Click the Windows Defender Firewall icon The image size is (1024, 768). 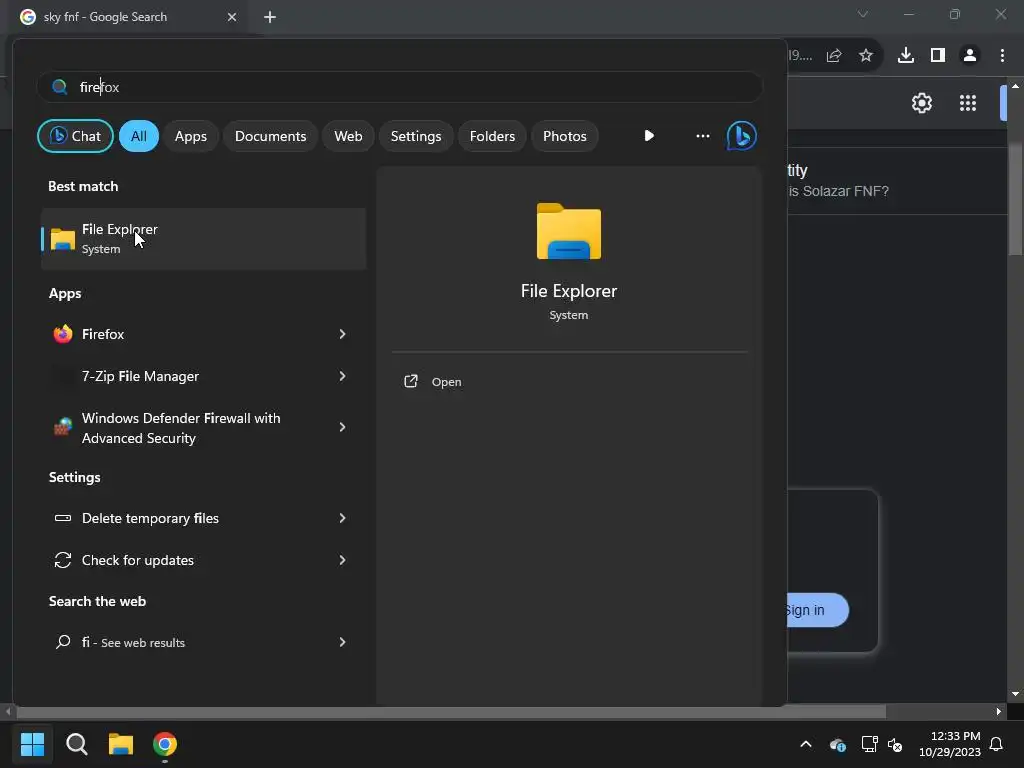click(63, 427)
